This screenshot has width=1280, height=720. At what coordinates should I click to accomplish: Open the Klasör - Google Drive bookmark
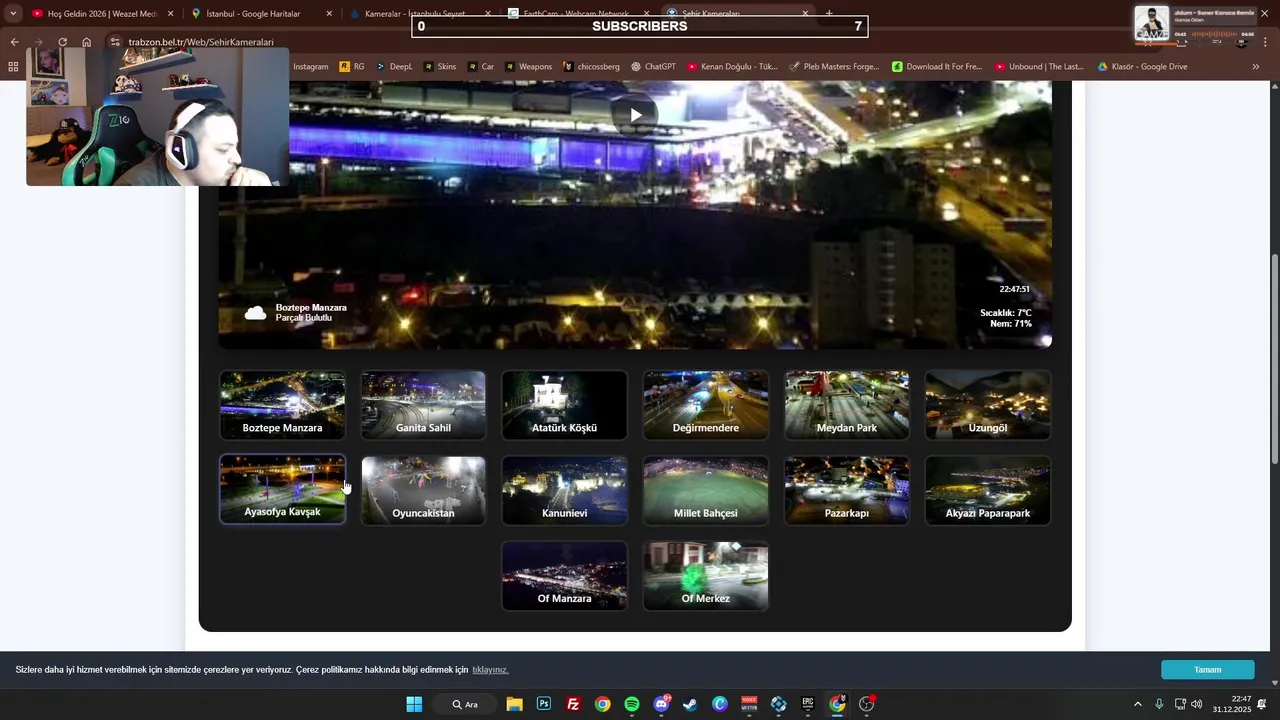[1142, 67]
